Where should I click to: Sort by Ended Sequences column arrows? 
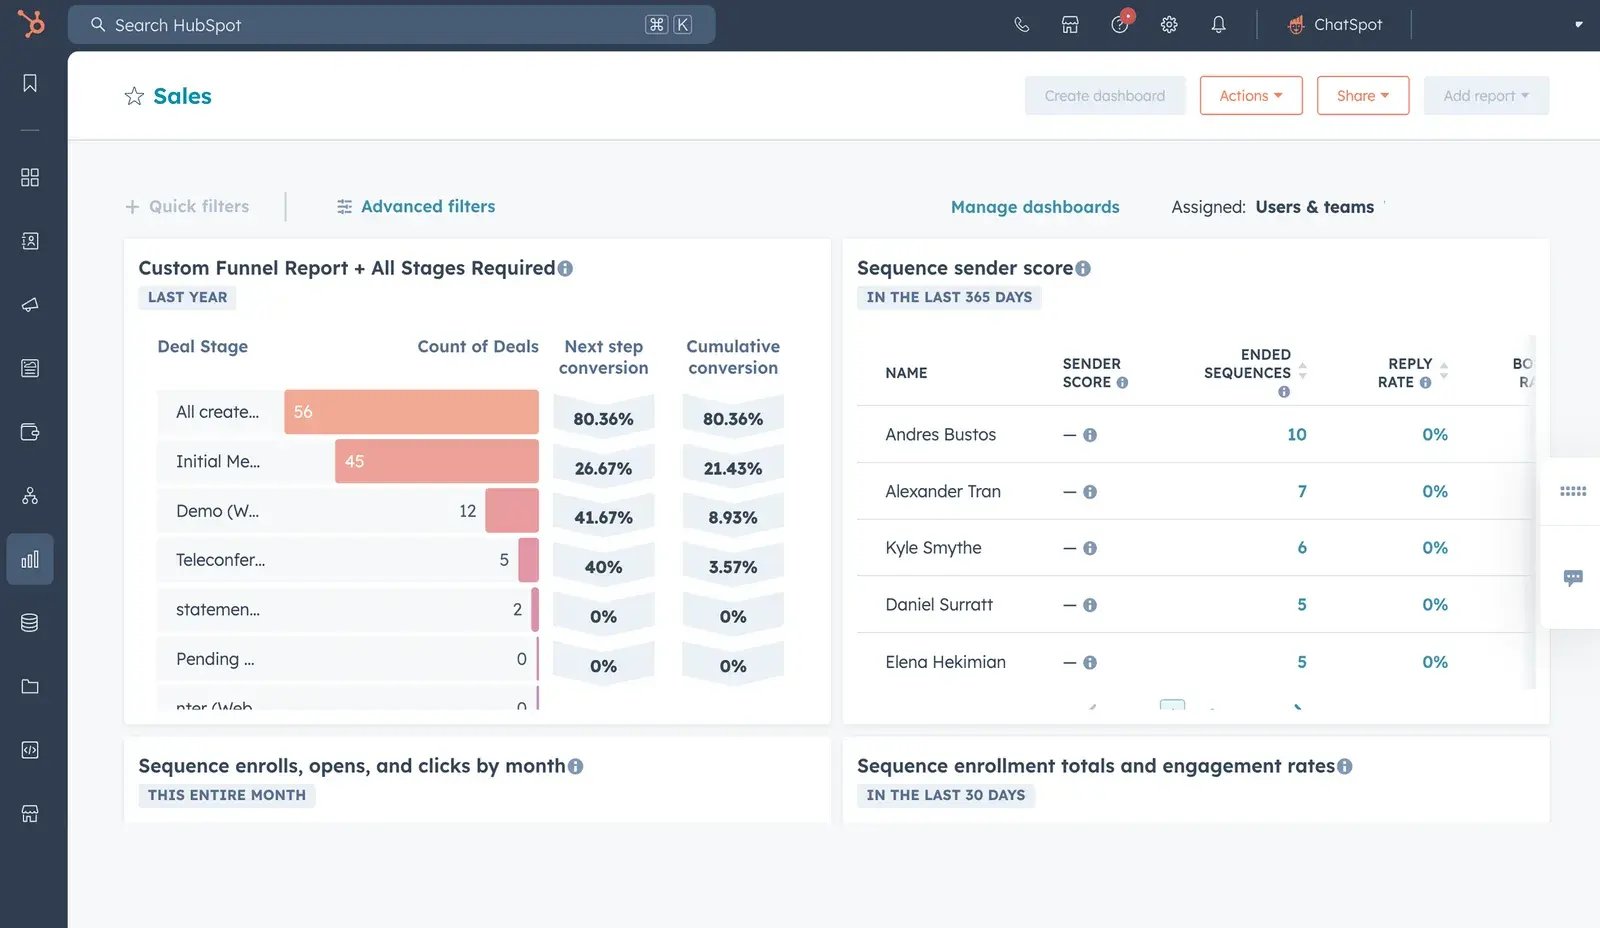point(1302,371)
